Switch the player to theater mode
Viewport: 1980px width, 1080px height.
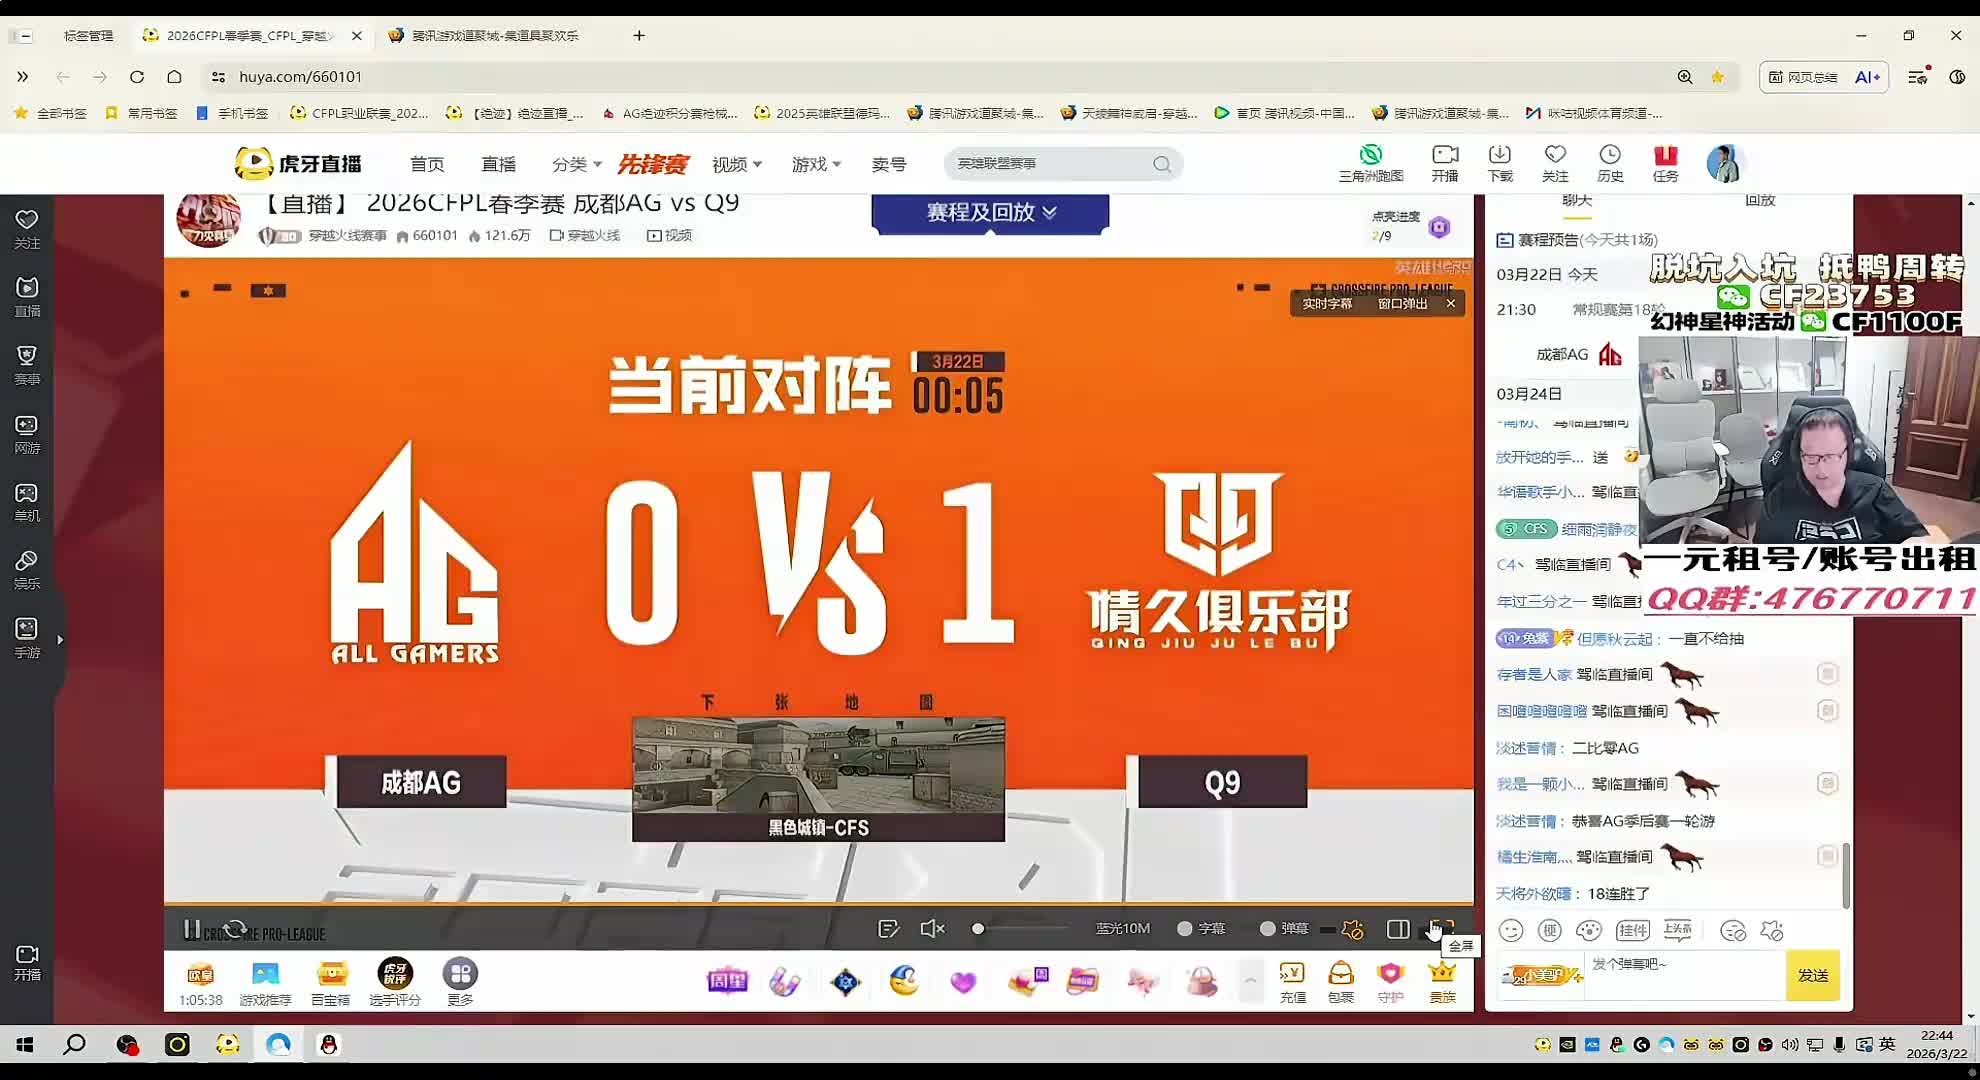[1398, 929]
